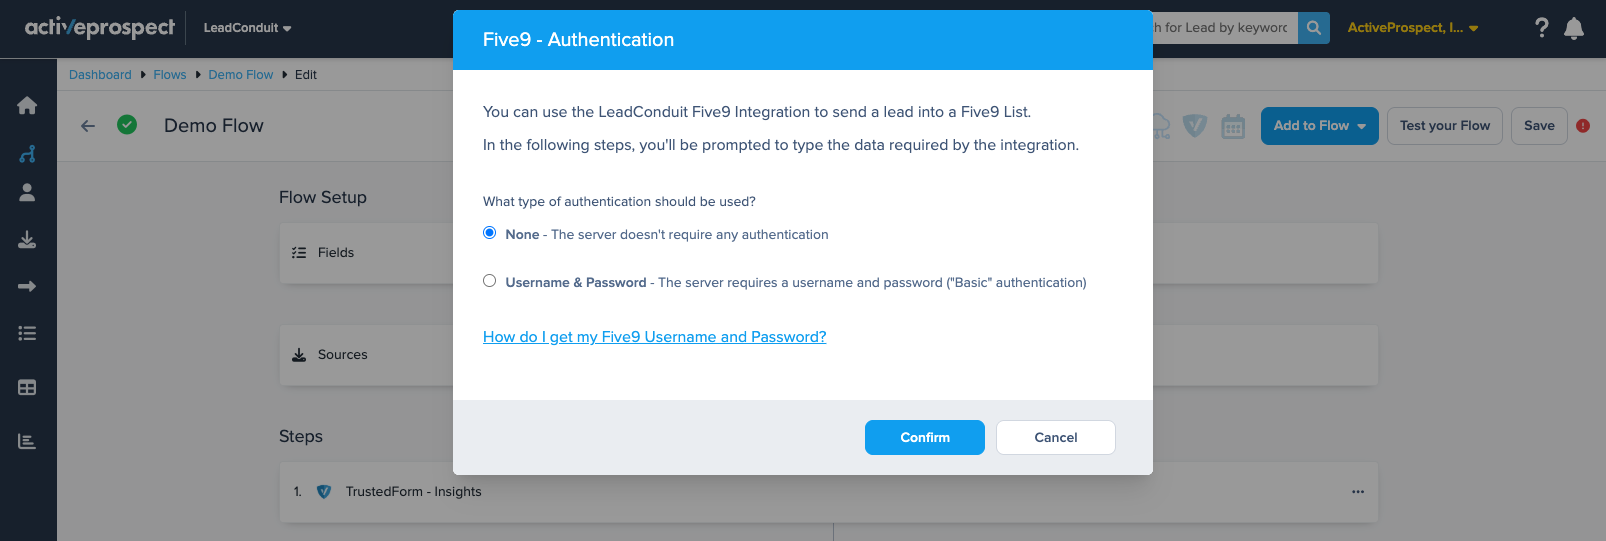The width and height of the screenshot is (1606, 541).
Task: Expand the Add to Flow dropdown
Action: point(1320,126)
